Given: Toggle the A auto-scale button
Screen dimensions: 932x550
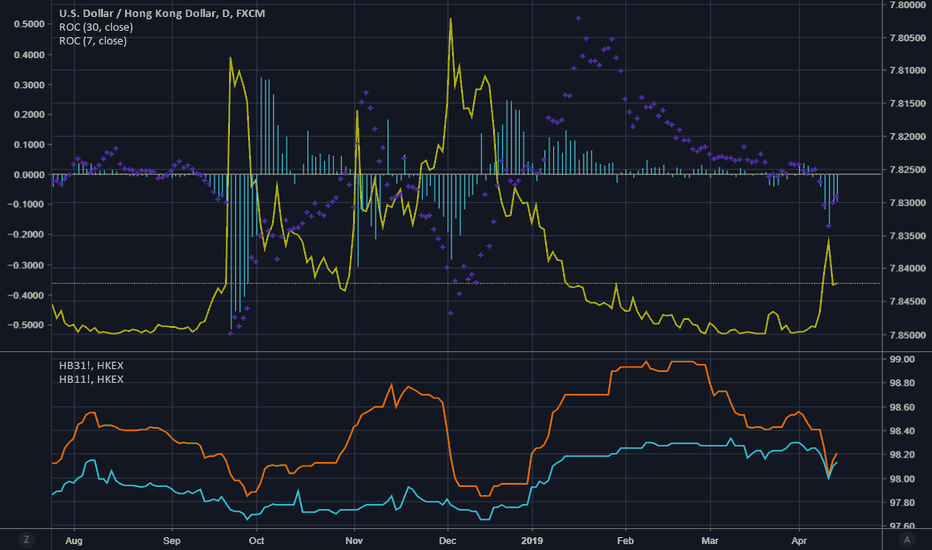Looking at the screenshot, I should (907, 540).
